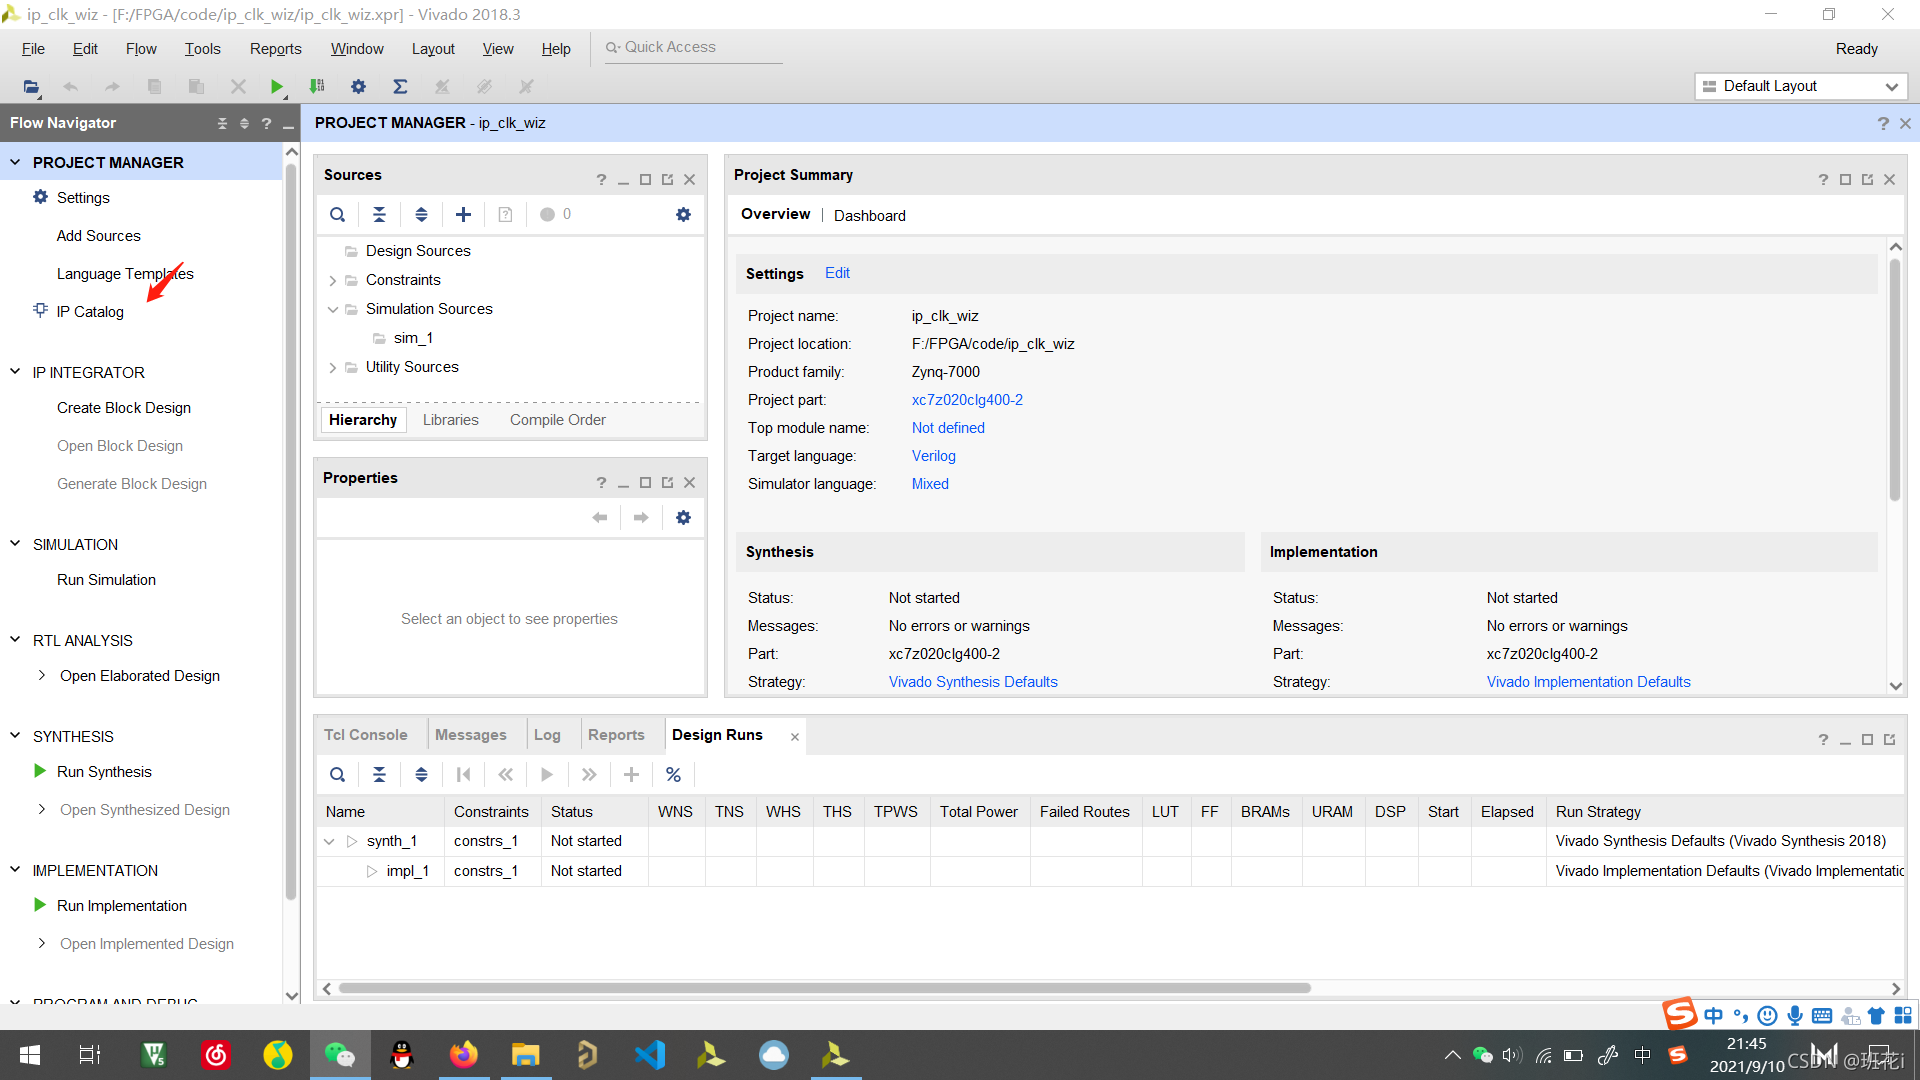Viewport: 1920px width, 1080px height.
Task: Click the Edit settings link
Action: pos(837,273)
